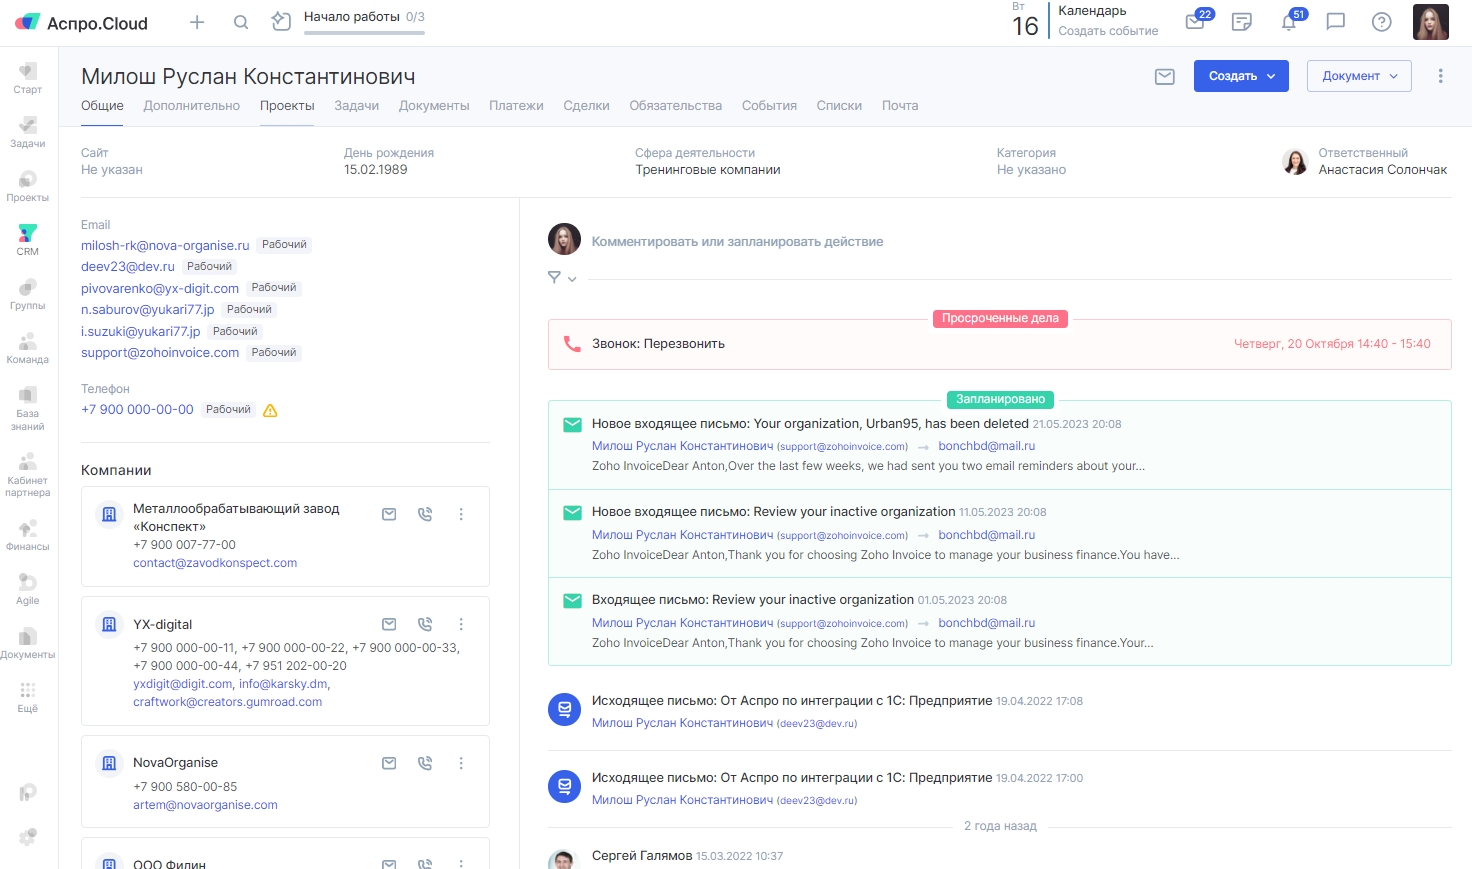Click call icon for YX-digital company
The width and height of the screenshot is (1472, 869).
point(425,624)
